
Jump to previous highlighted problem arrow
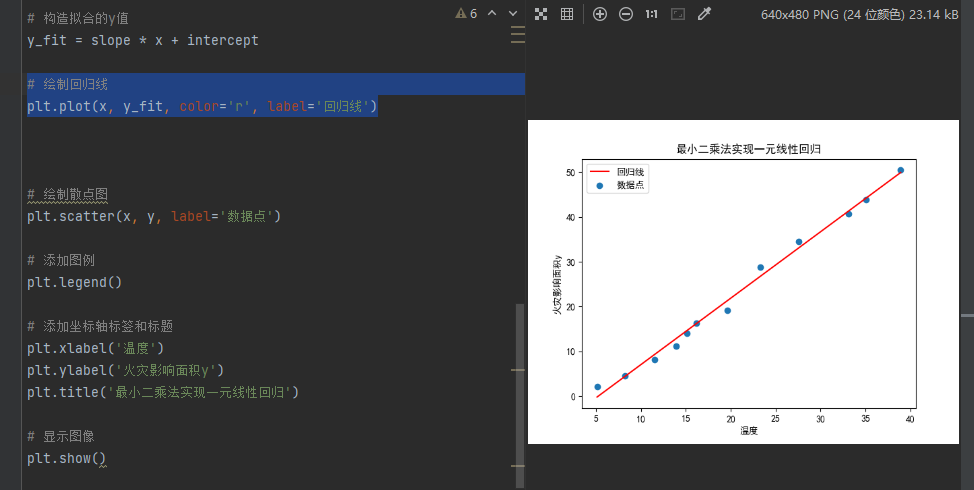tap(492, 14)
